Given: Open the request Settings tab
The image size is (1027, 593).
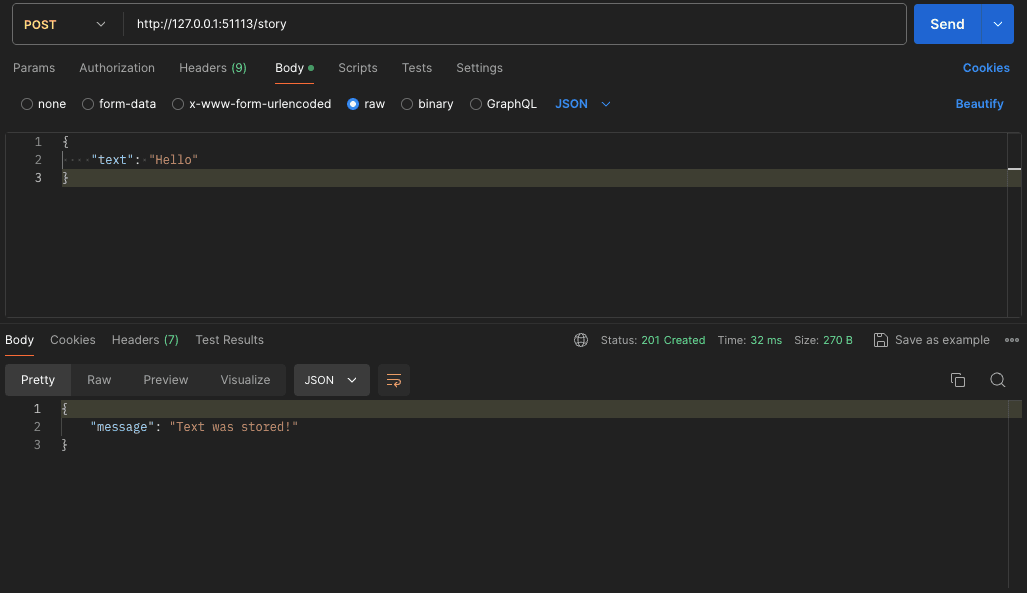Looking at the screenshot, I should tap(479, 68).
